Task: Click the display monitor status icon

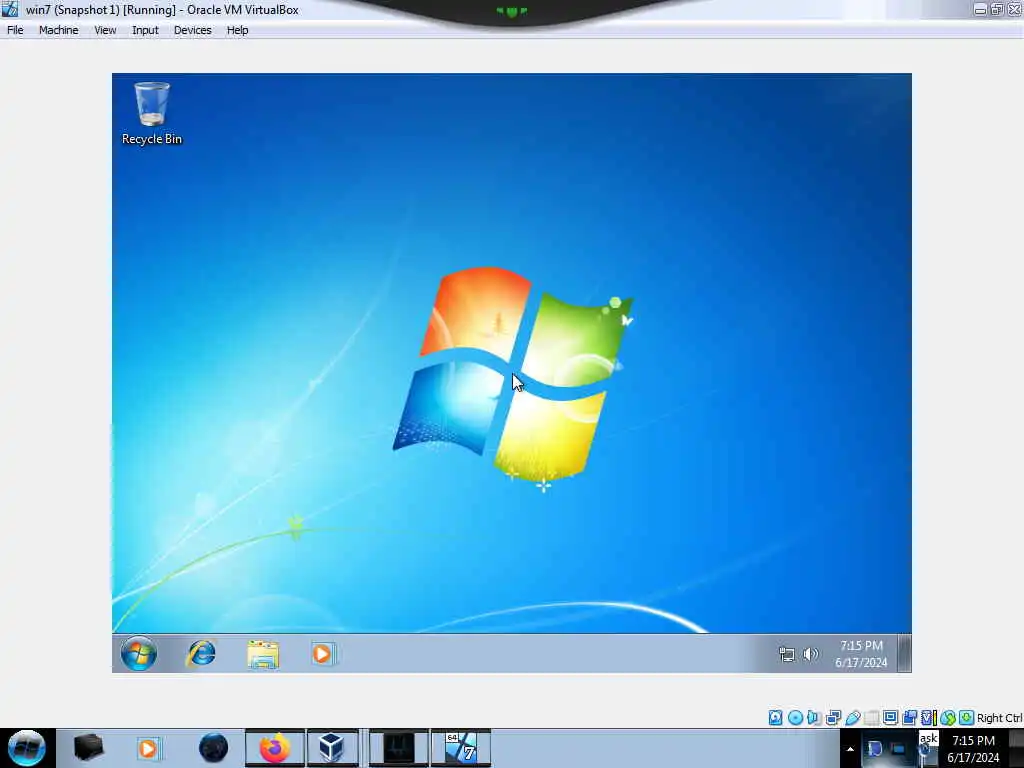Action: click(x=891, y=718)
